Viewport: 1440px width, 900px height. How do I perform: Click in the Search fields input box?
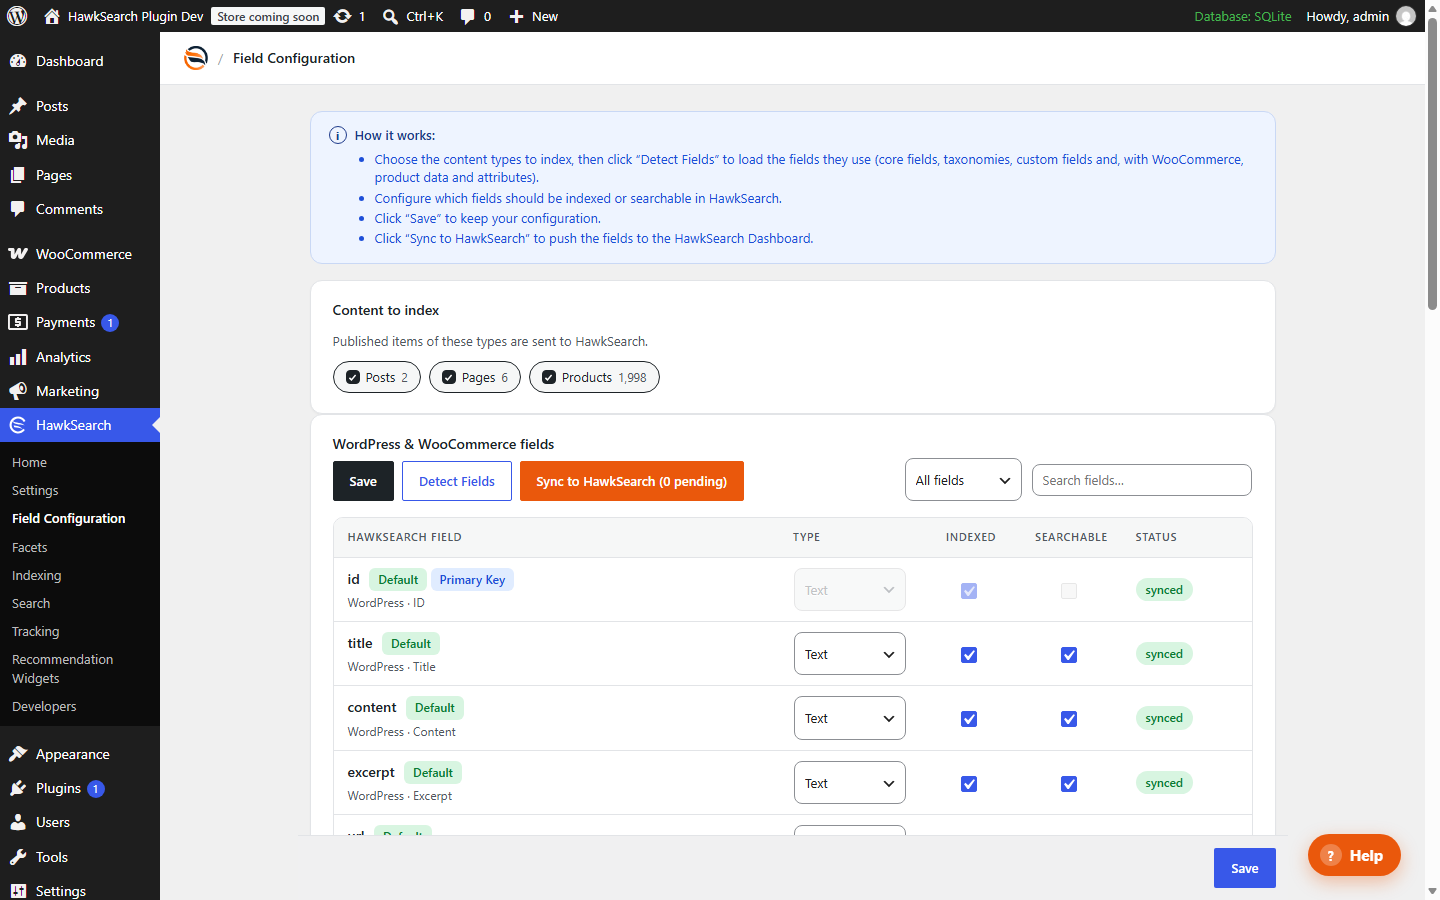pyautogui.click(x=1142, y=480)
